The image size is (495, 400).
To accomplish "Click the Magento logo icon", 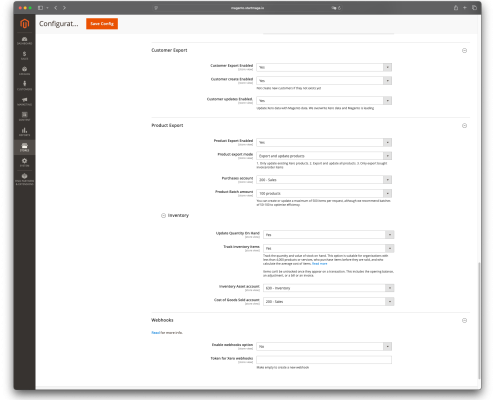I will point(24,24).
